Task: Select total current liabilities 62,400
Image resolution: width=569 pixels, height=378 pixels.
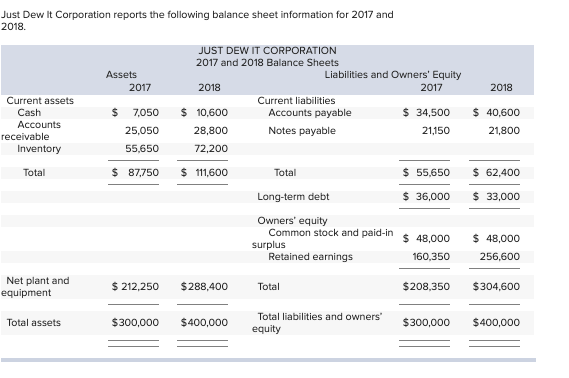Action: pos(503,173)
